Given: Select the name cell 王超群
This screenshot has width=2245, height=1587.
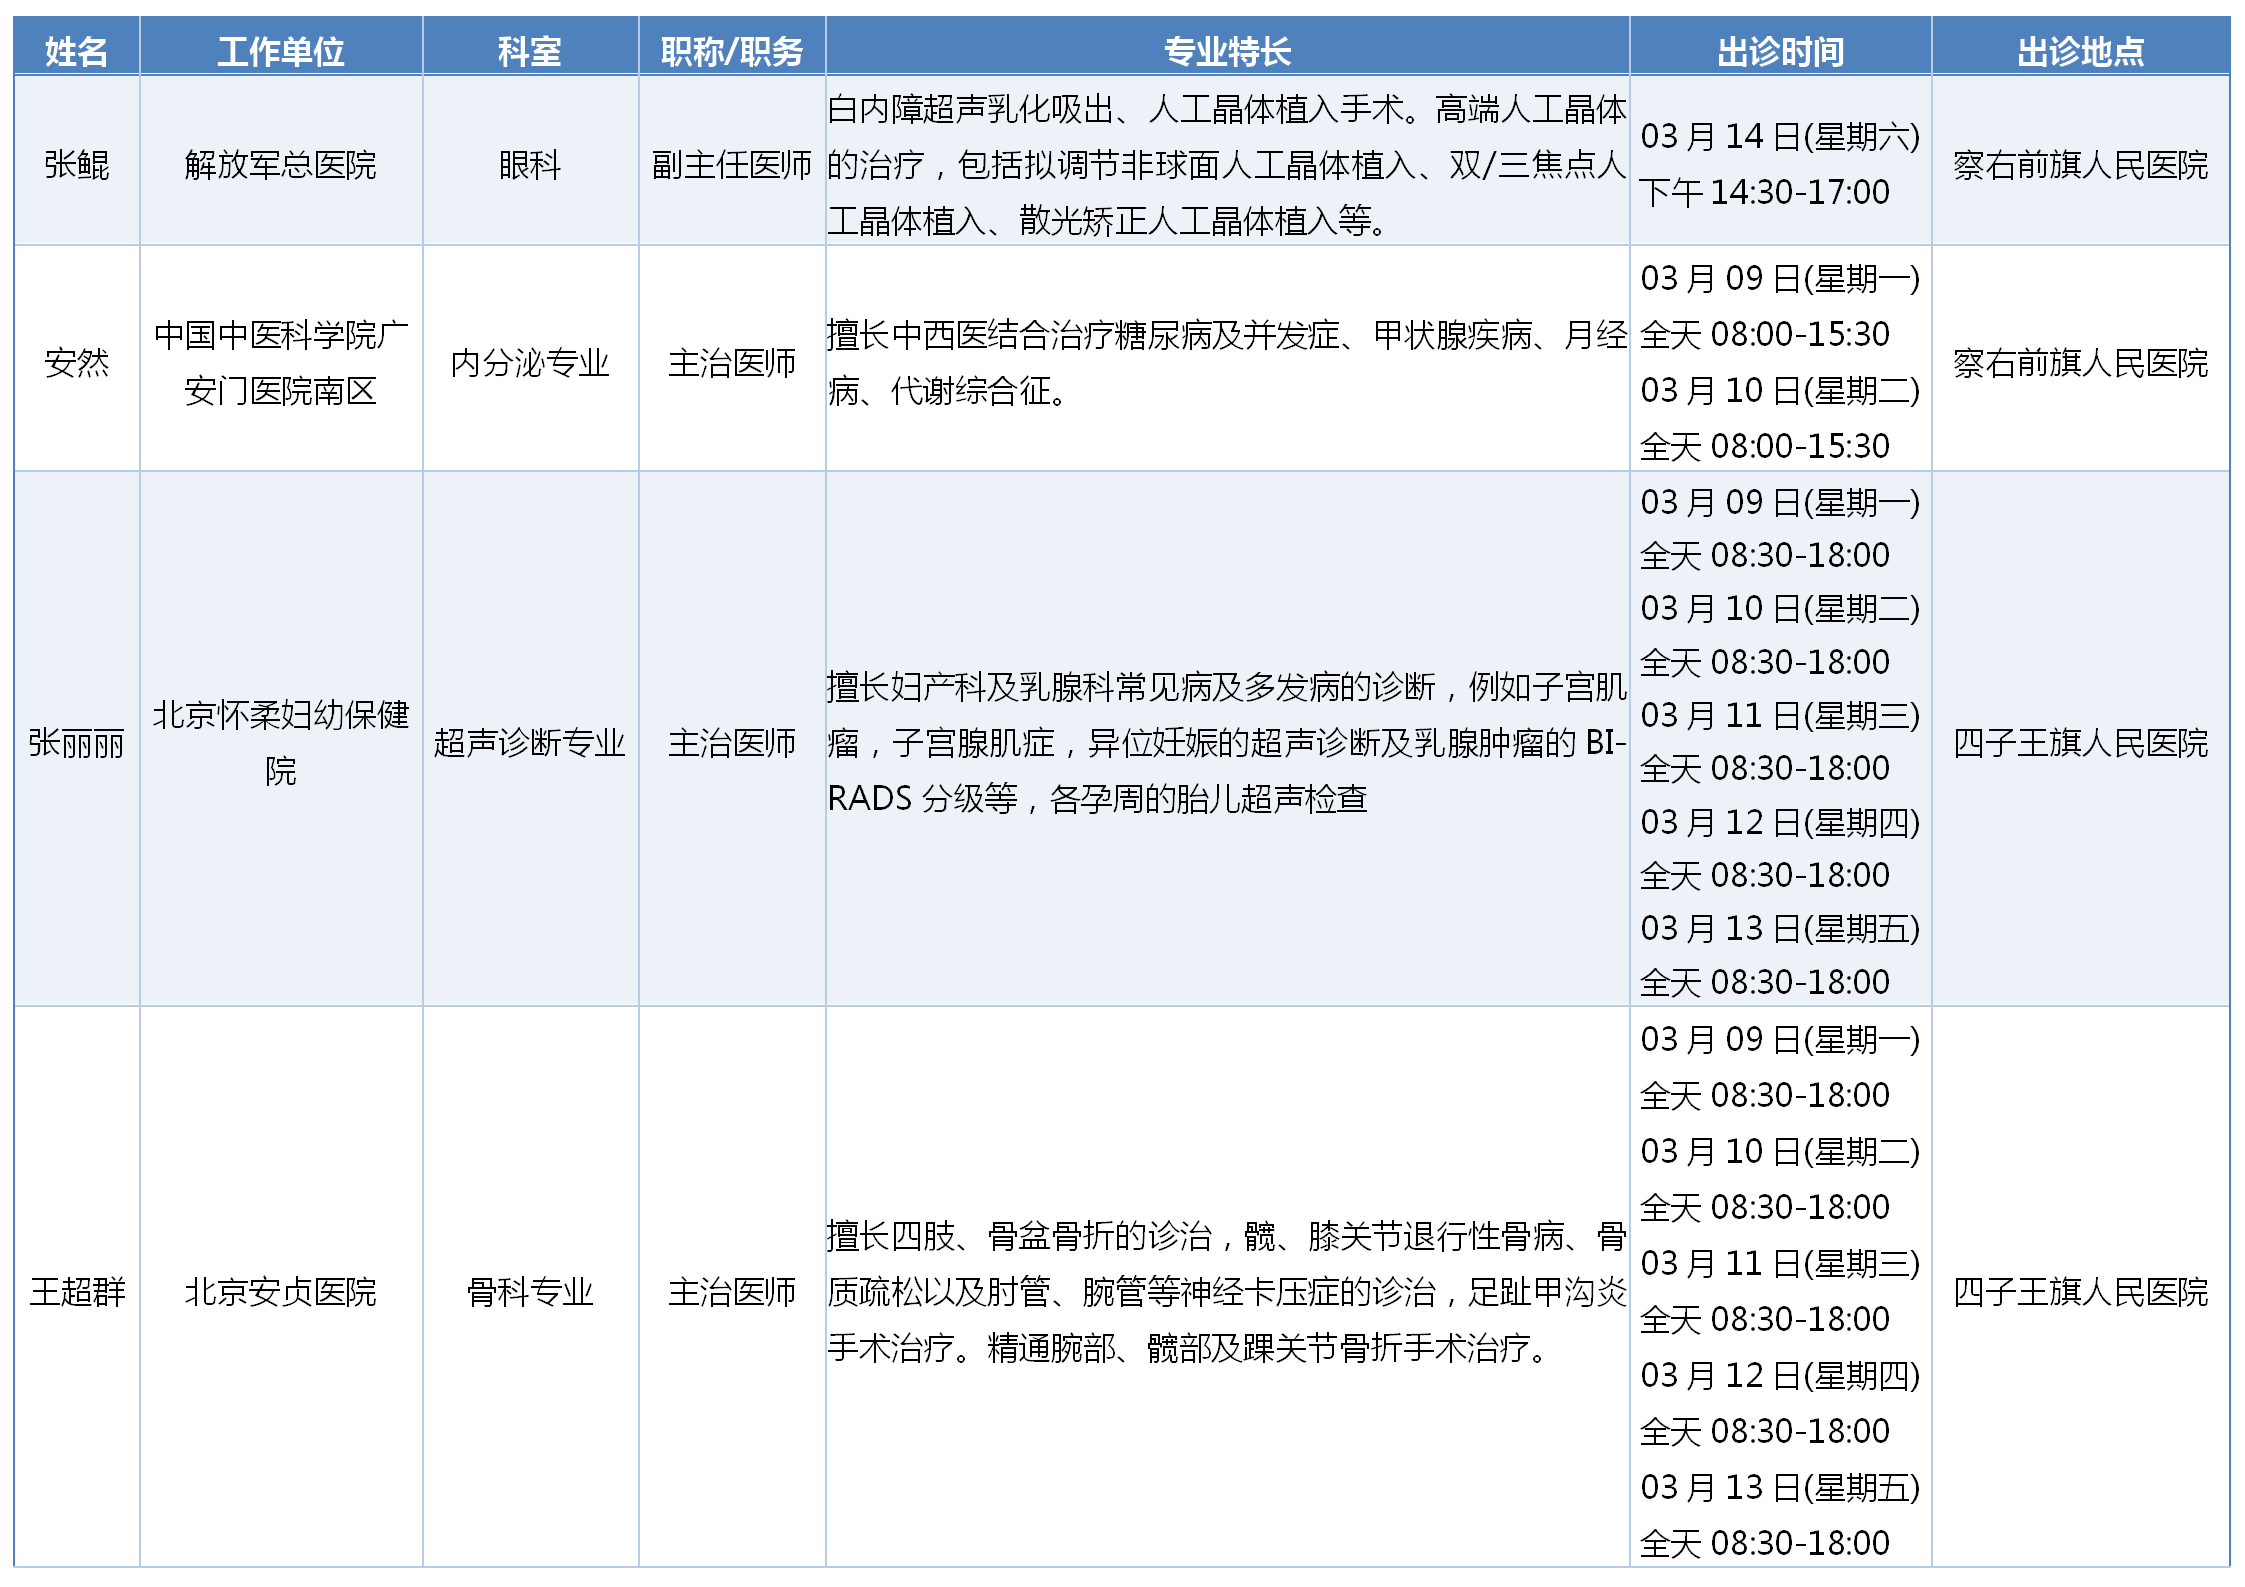Looking at the screenshot, I should click(76, 1292).
